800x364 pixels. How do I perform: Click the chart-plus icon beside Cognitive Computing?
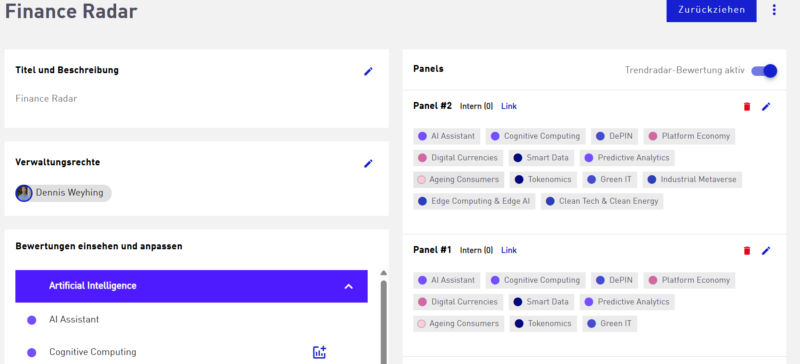tap(319, 352)
